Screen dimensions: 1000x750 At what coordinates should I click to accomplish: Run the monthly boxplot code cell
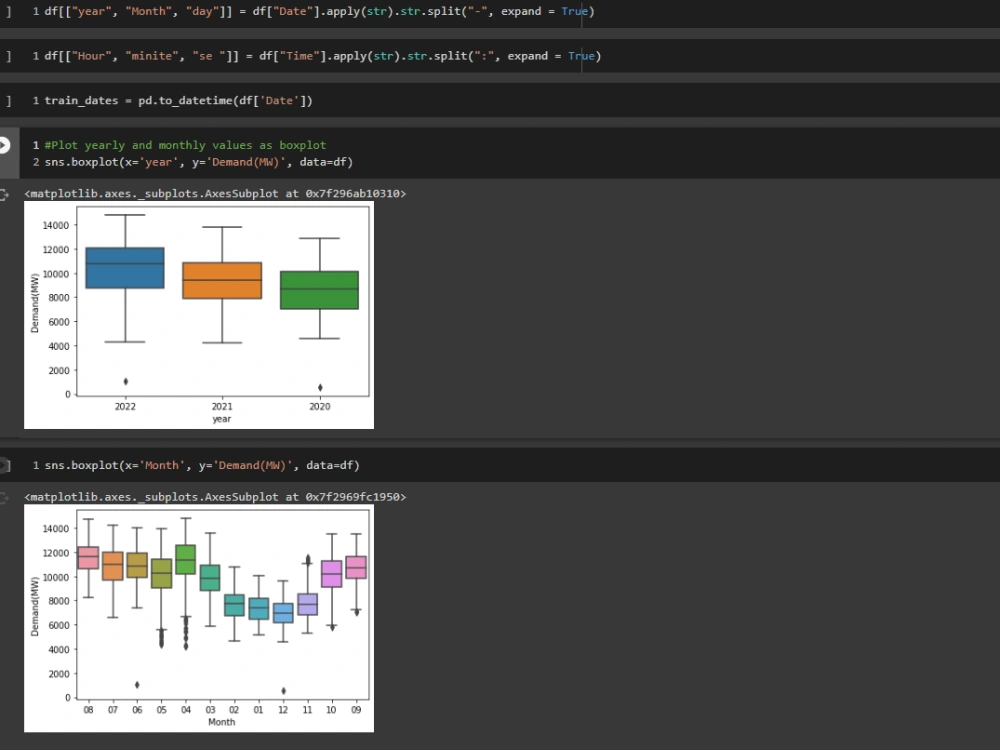(x=8, y=464)
